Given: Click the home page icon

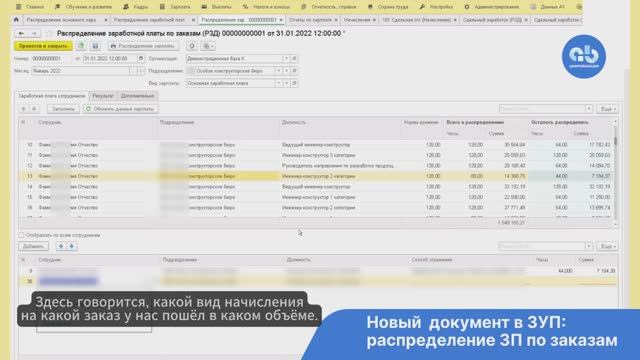Looking at the screenshot, I should (x=16, y=20).
